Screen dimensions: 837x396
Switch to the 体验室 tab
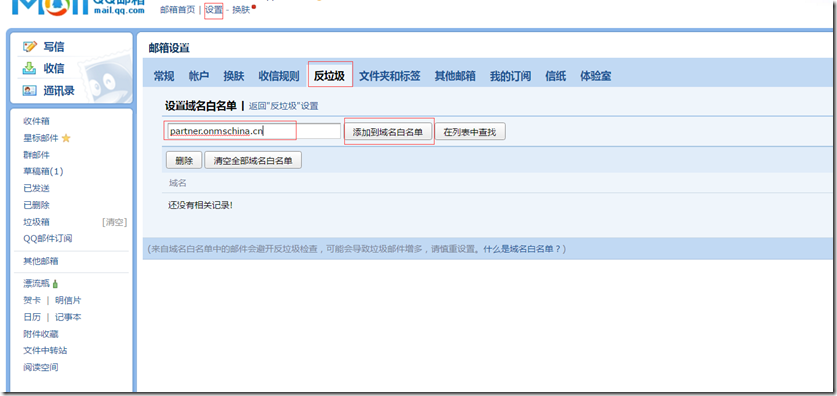click(x=596, y=76)
